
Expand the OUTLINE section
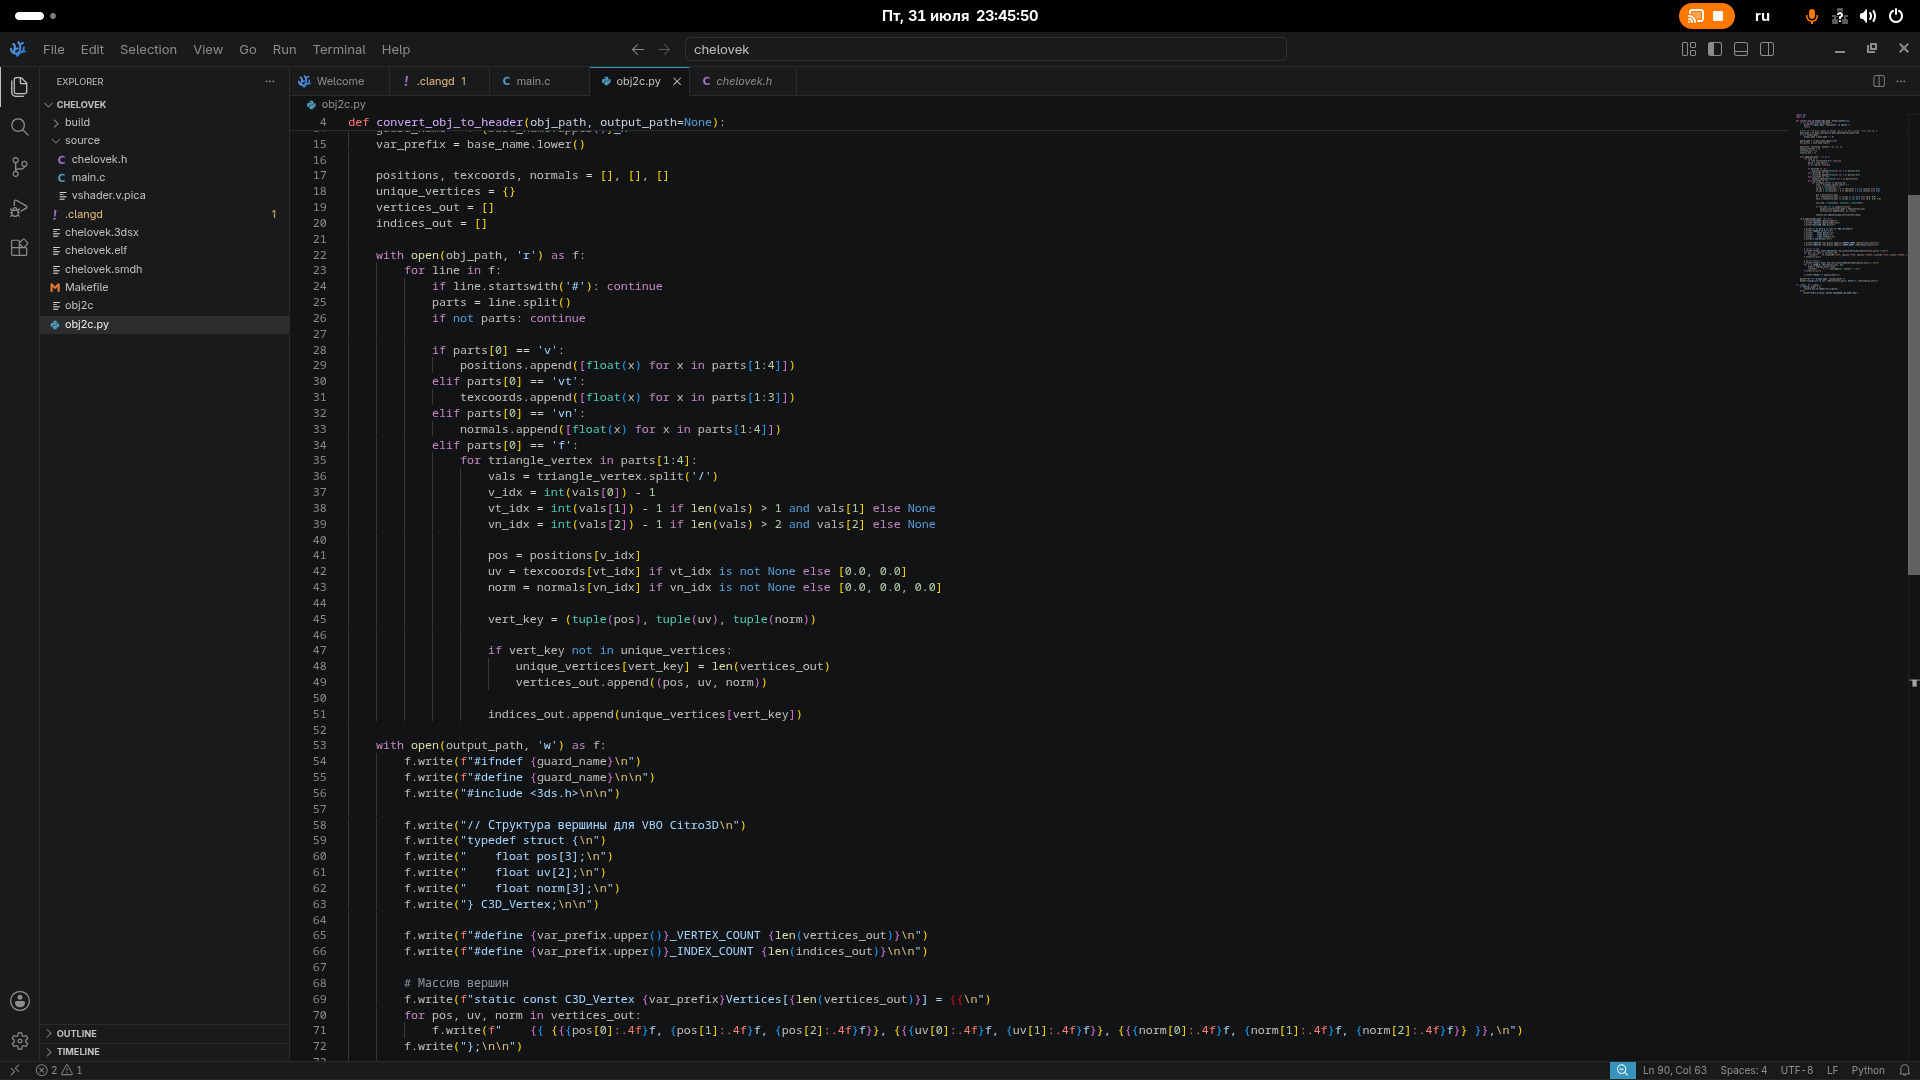(x=165, y=1033)
